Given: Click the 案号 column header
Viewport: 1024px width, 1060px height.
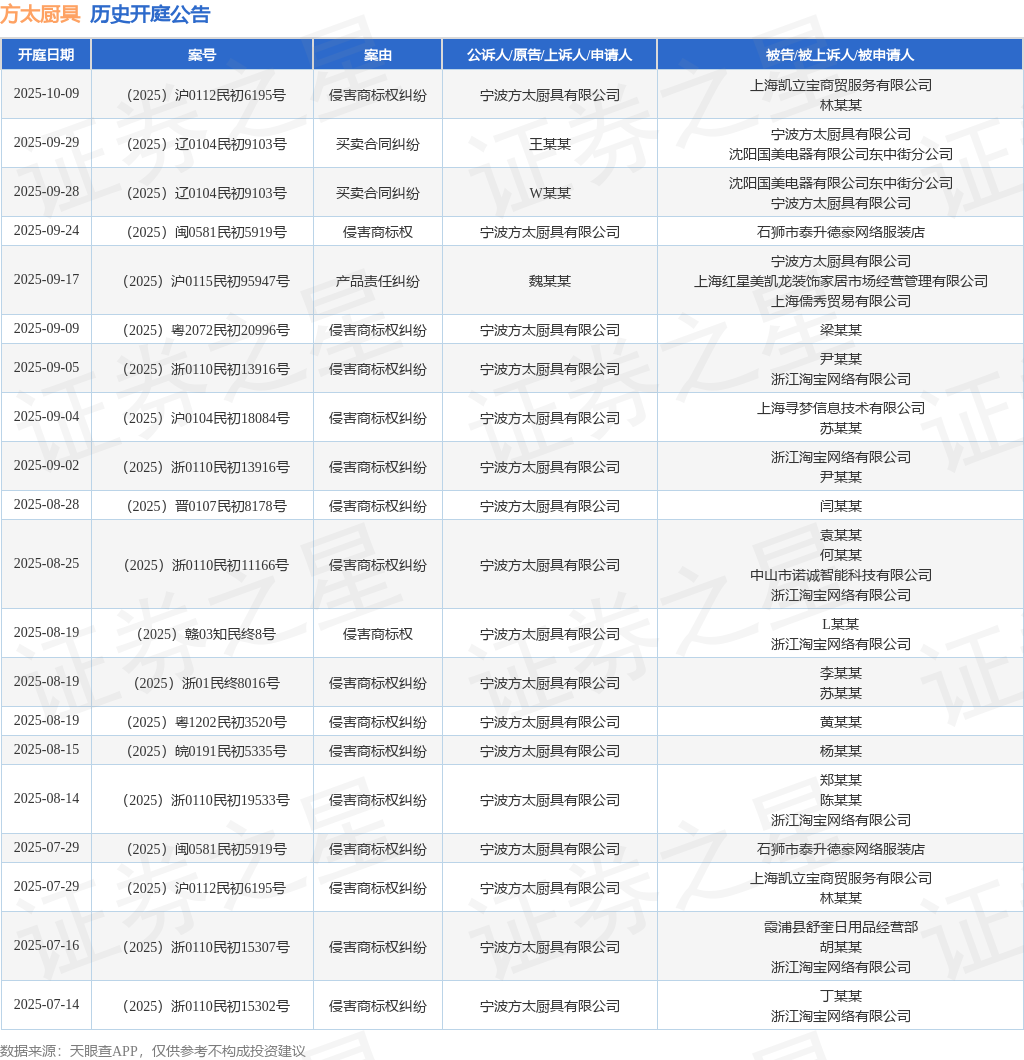Looking at the screenshot, I should [201, 55].
